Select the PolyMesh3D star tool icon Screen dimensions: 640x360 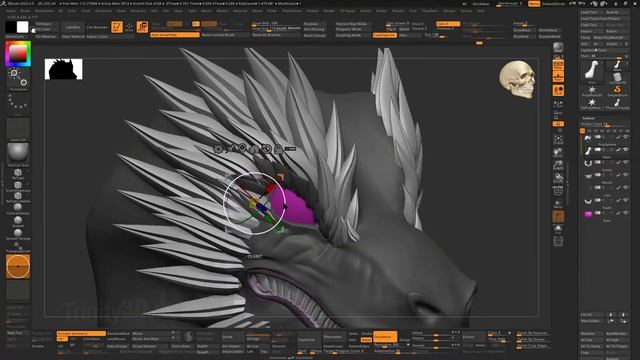pyautogui.click(x=592, y=91)
